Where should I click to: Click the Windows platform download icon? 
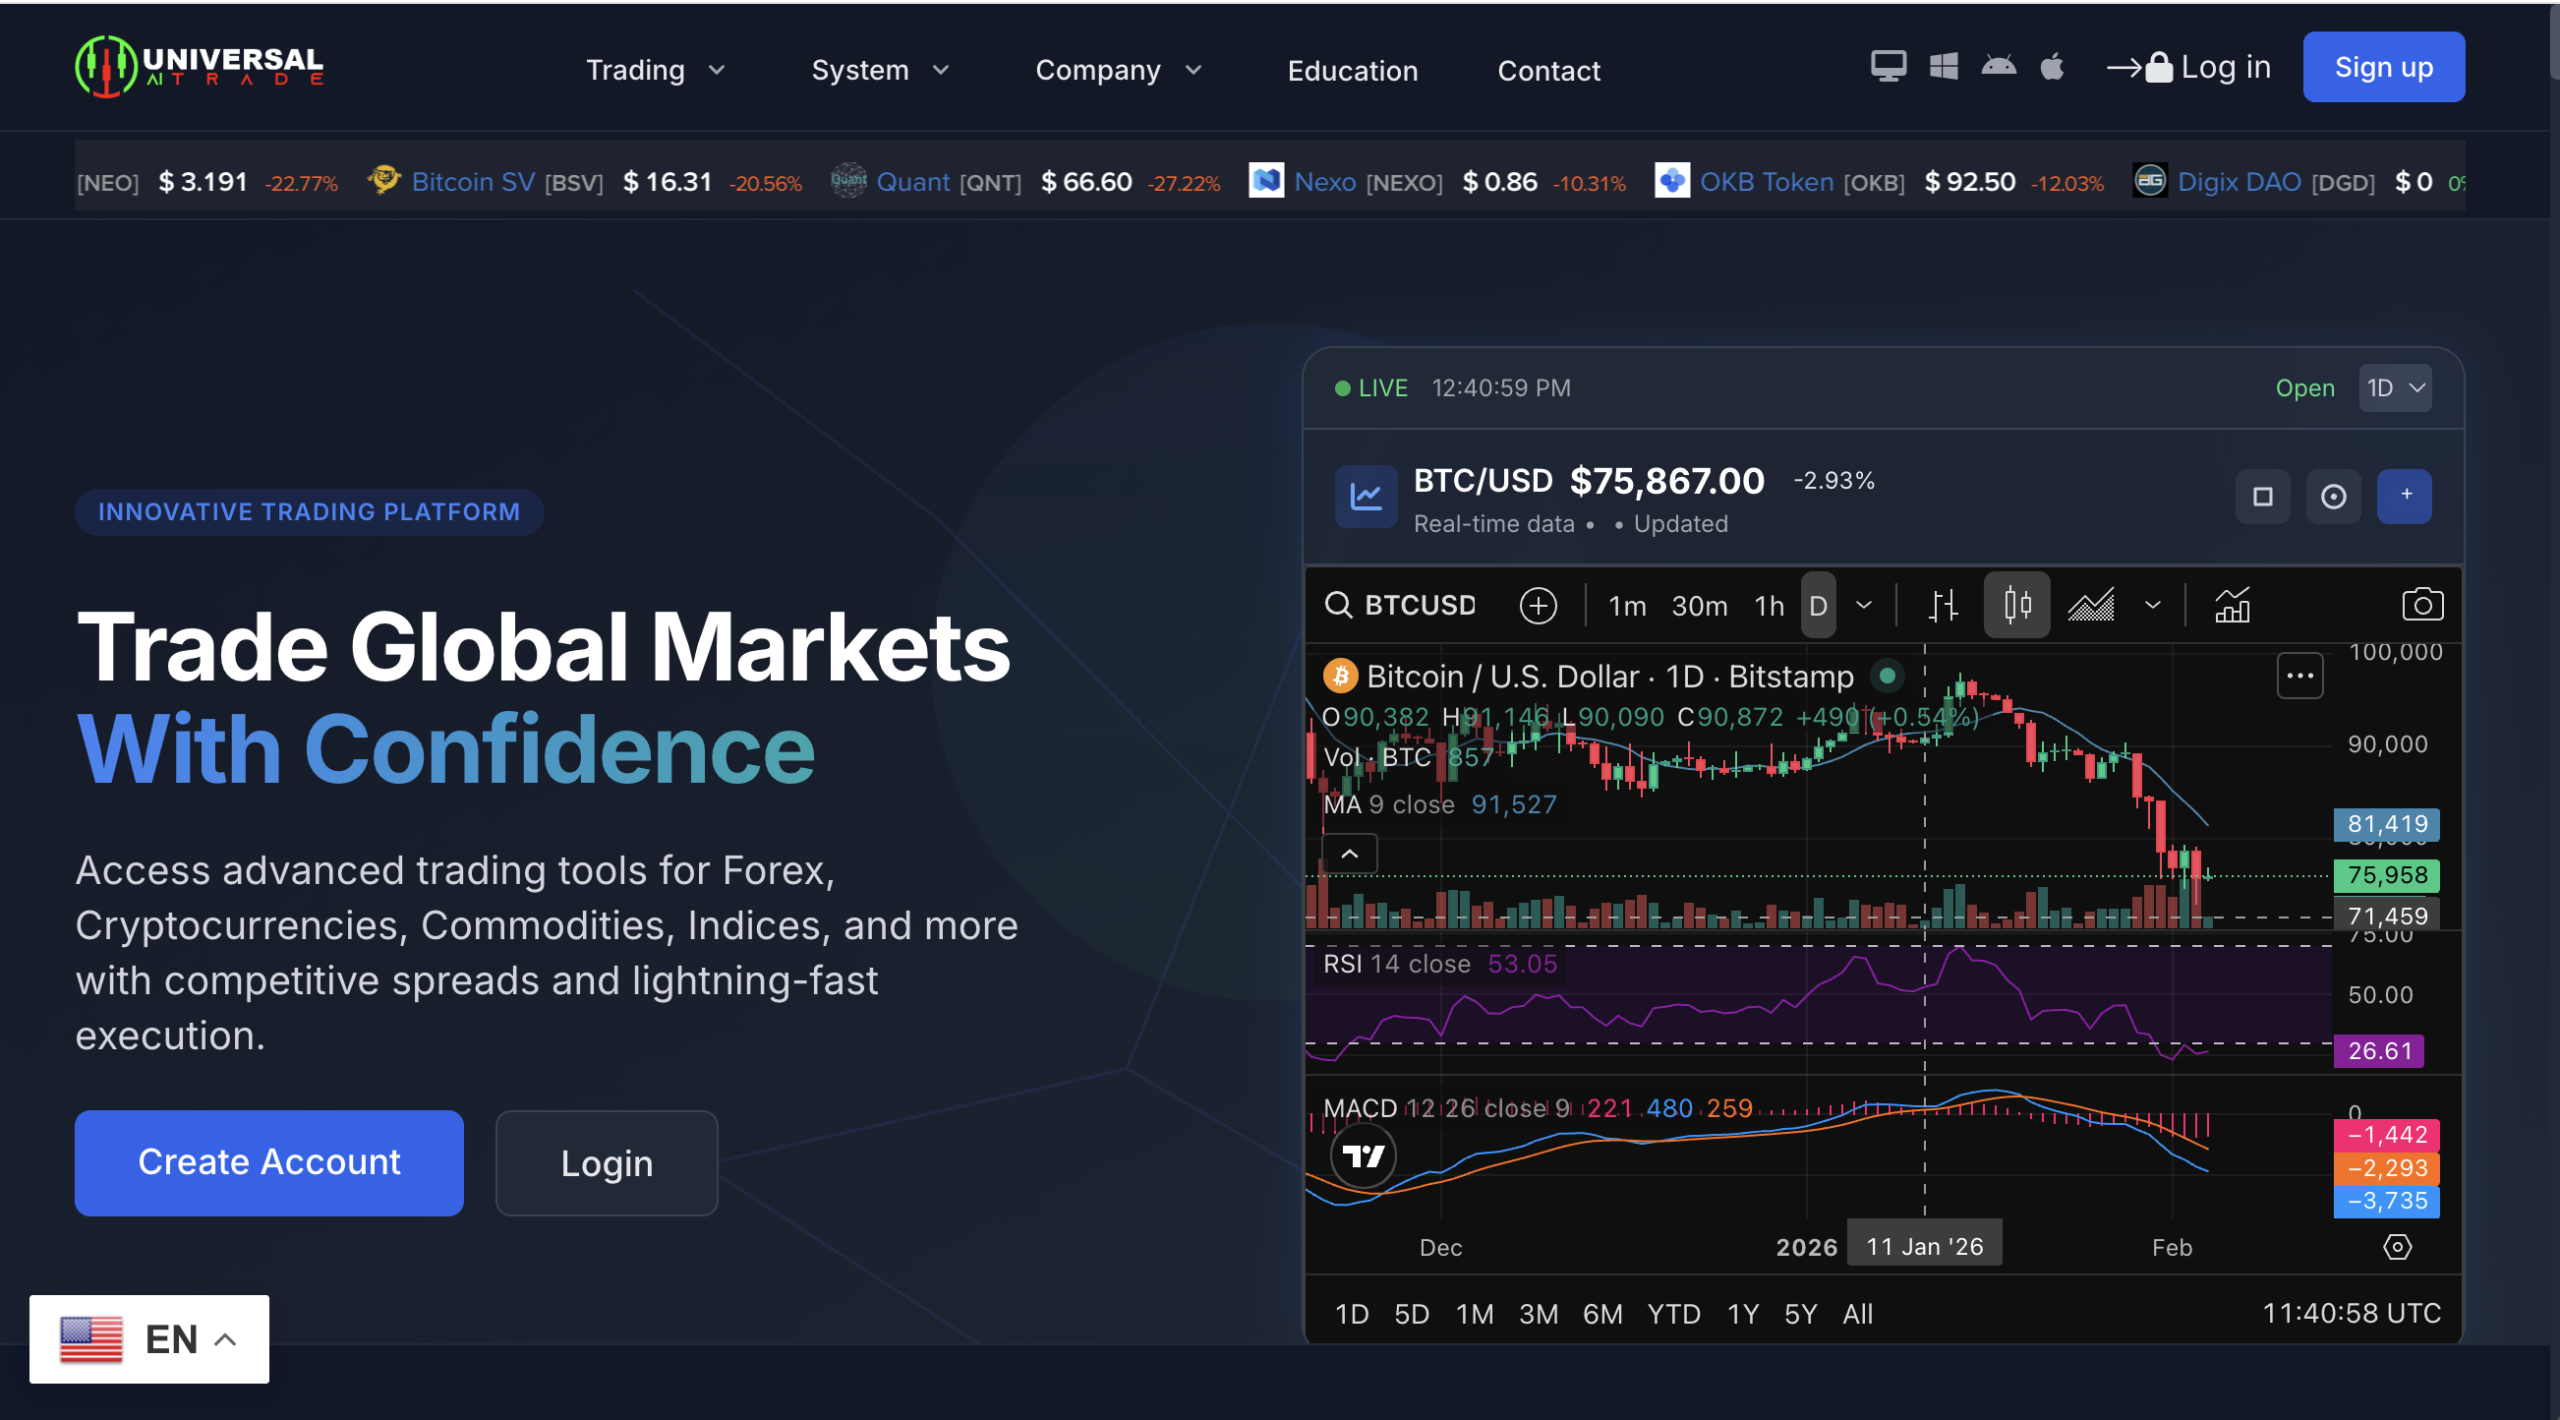1943,67
